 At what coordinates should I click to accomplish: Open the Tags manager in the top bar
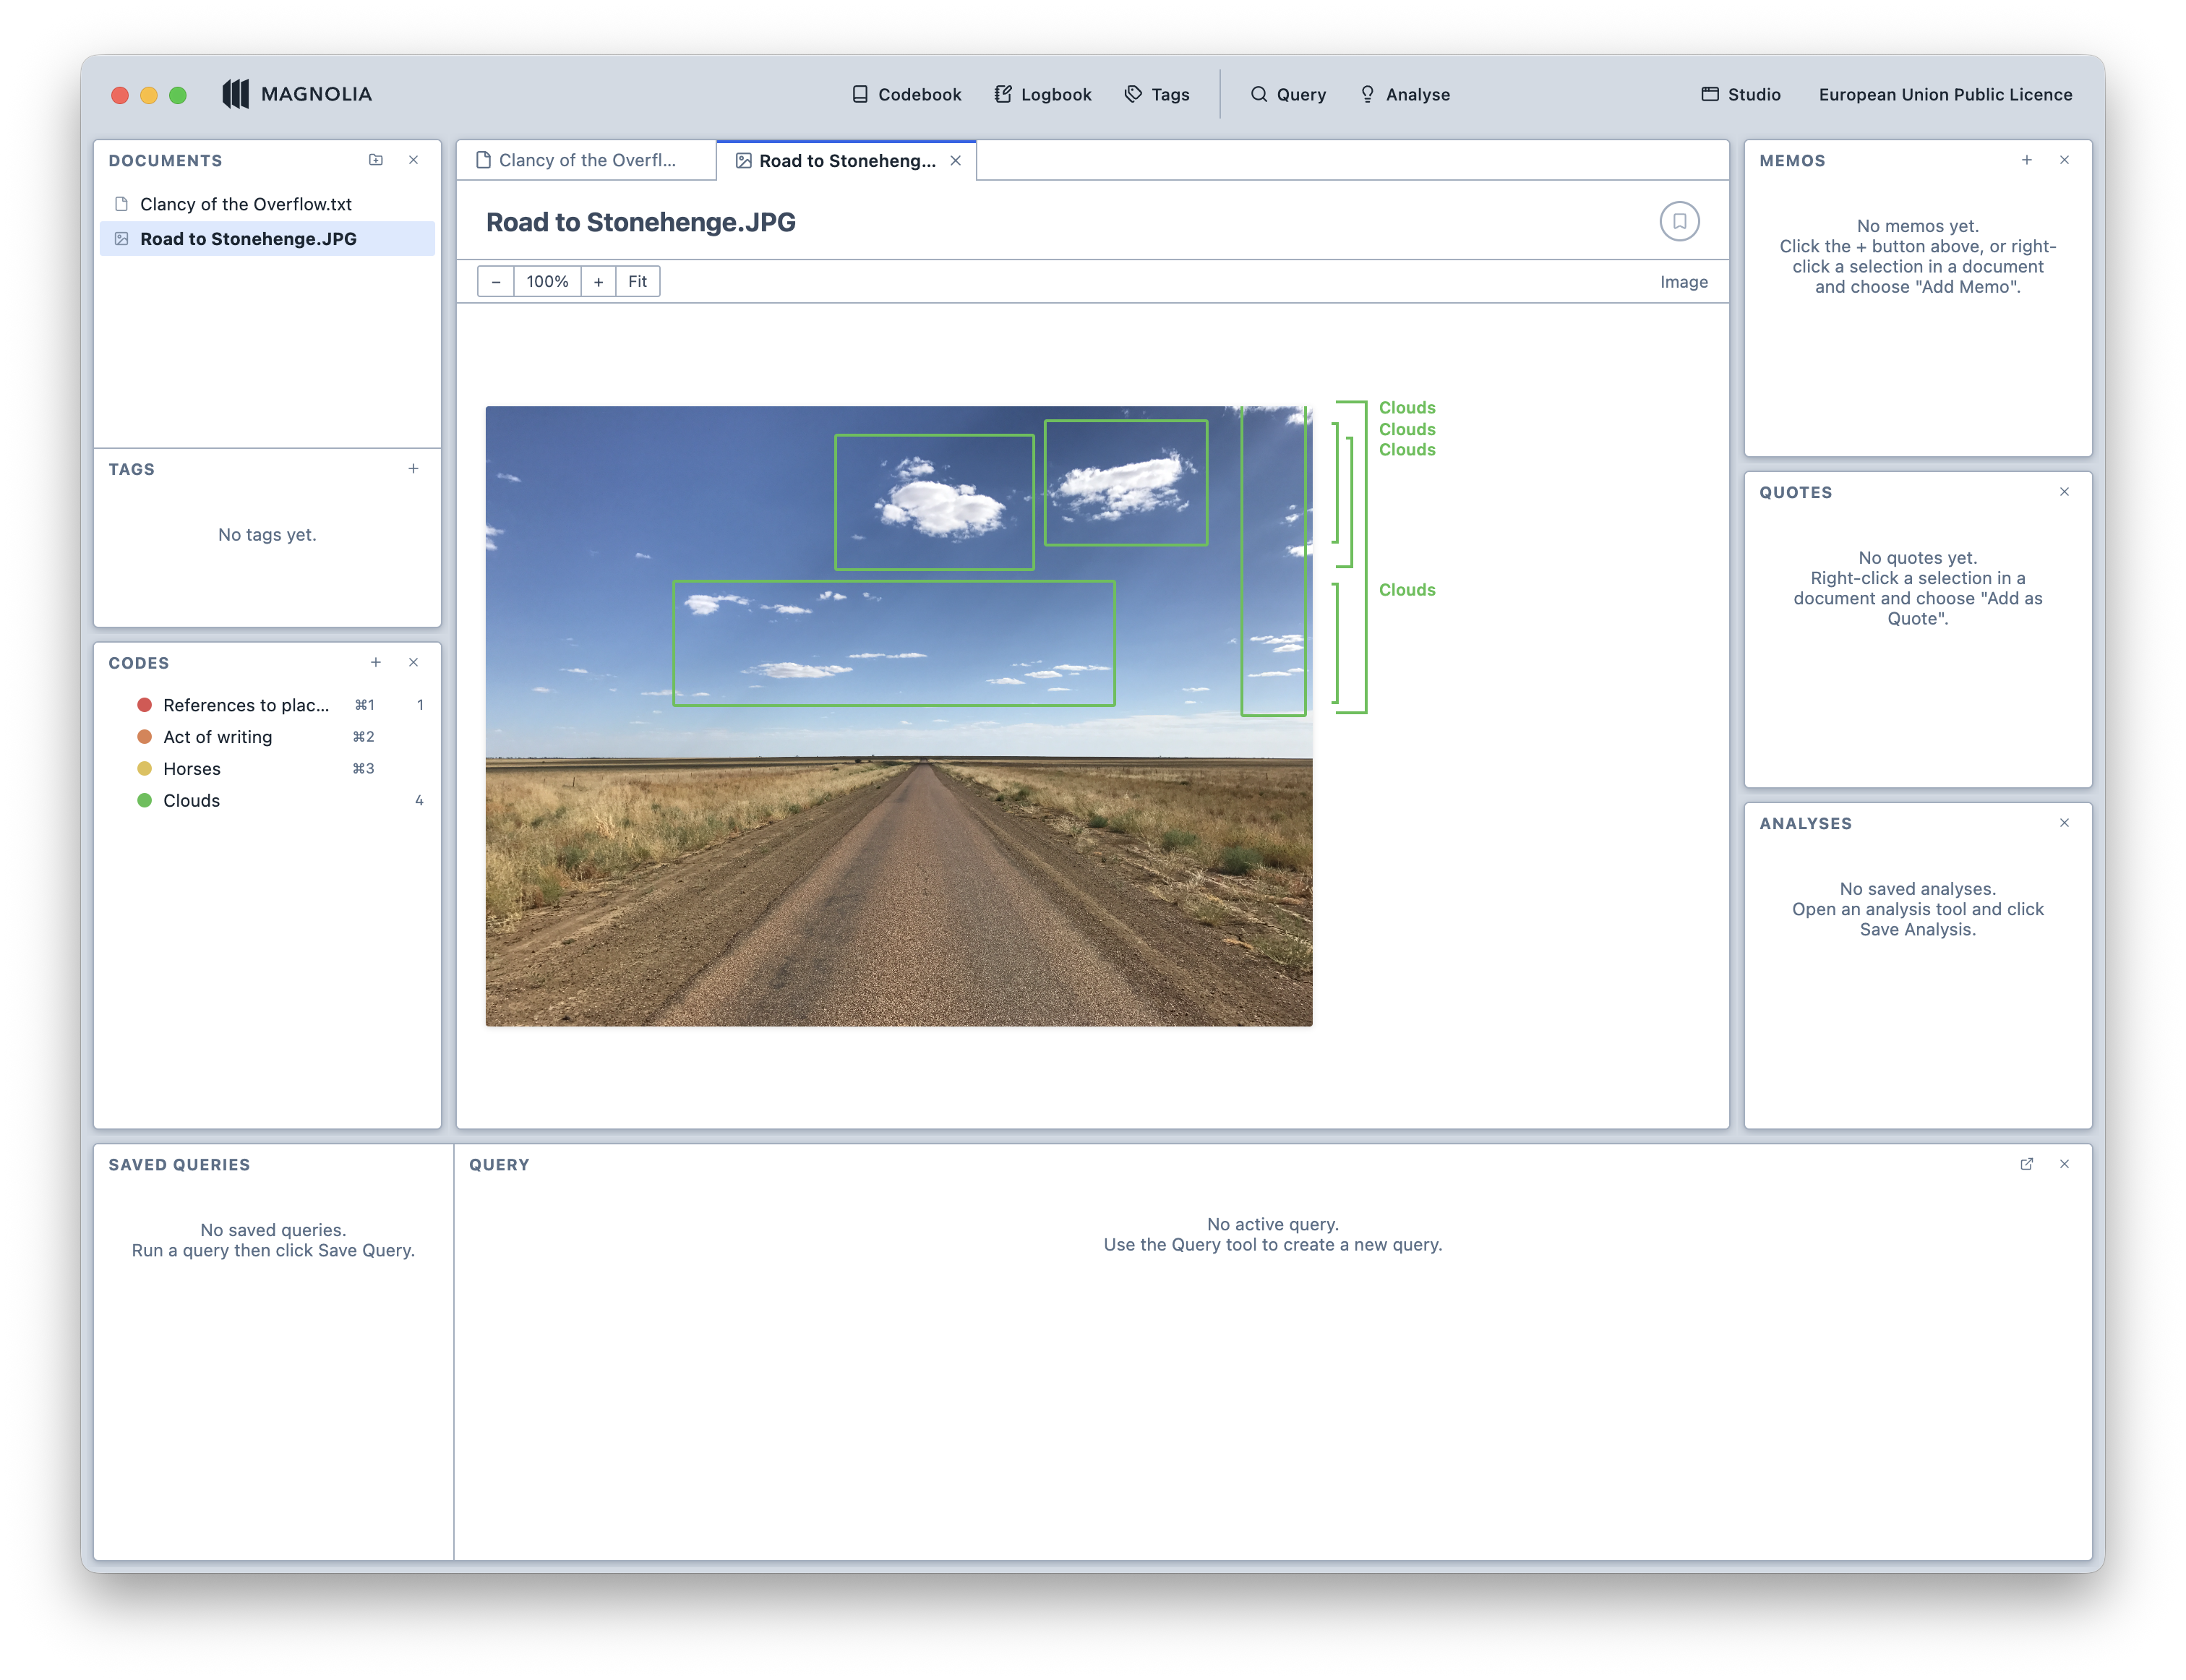point(1157,94)
